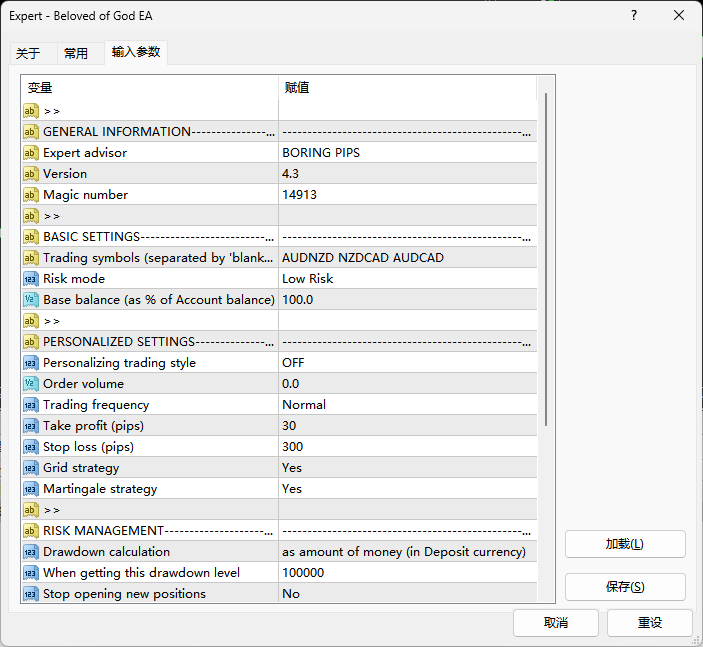Open Trading frequency Normal dropdown
The width and height of the screenshot is (703, 647).
[408, 405]
